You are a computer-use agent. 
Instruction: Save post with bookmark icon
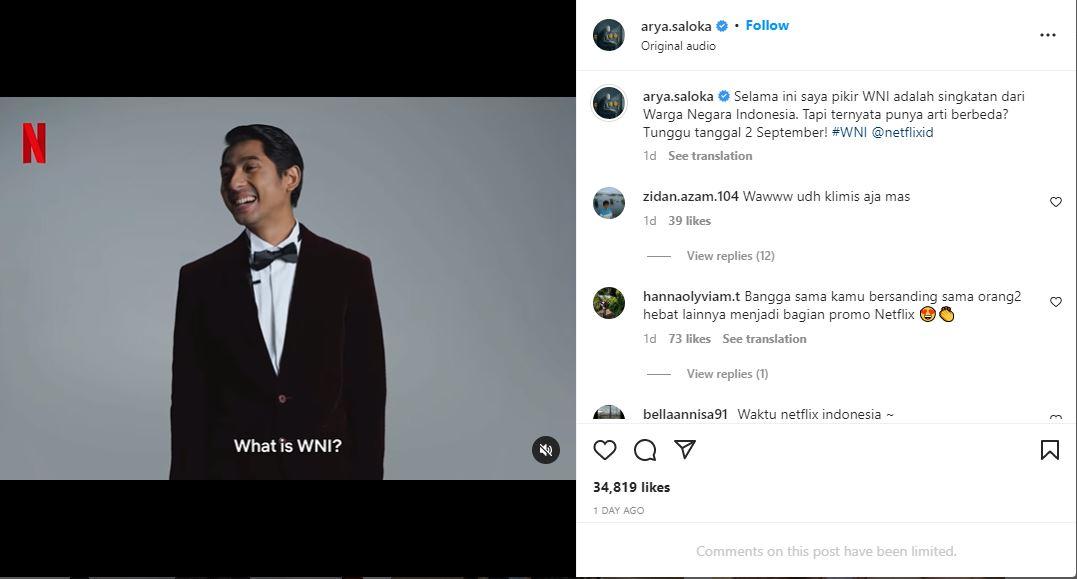(x=1049, y=450)
